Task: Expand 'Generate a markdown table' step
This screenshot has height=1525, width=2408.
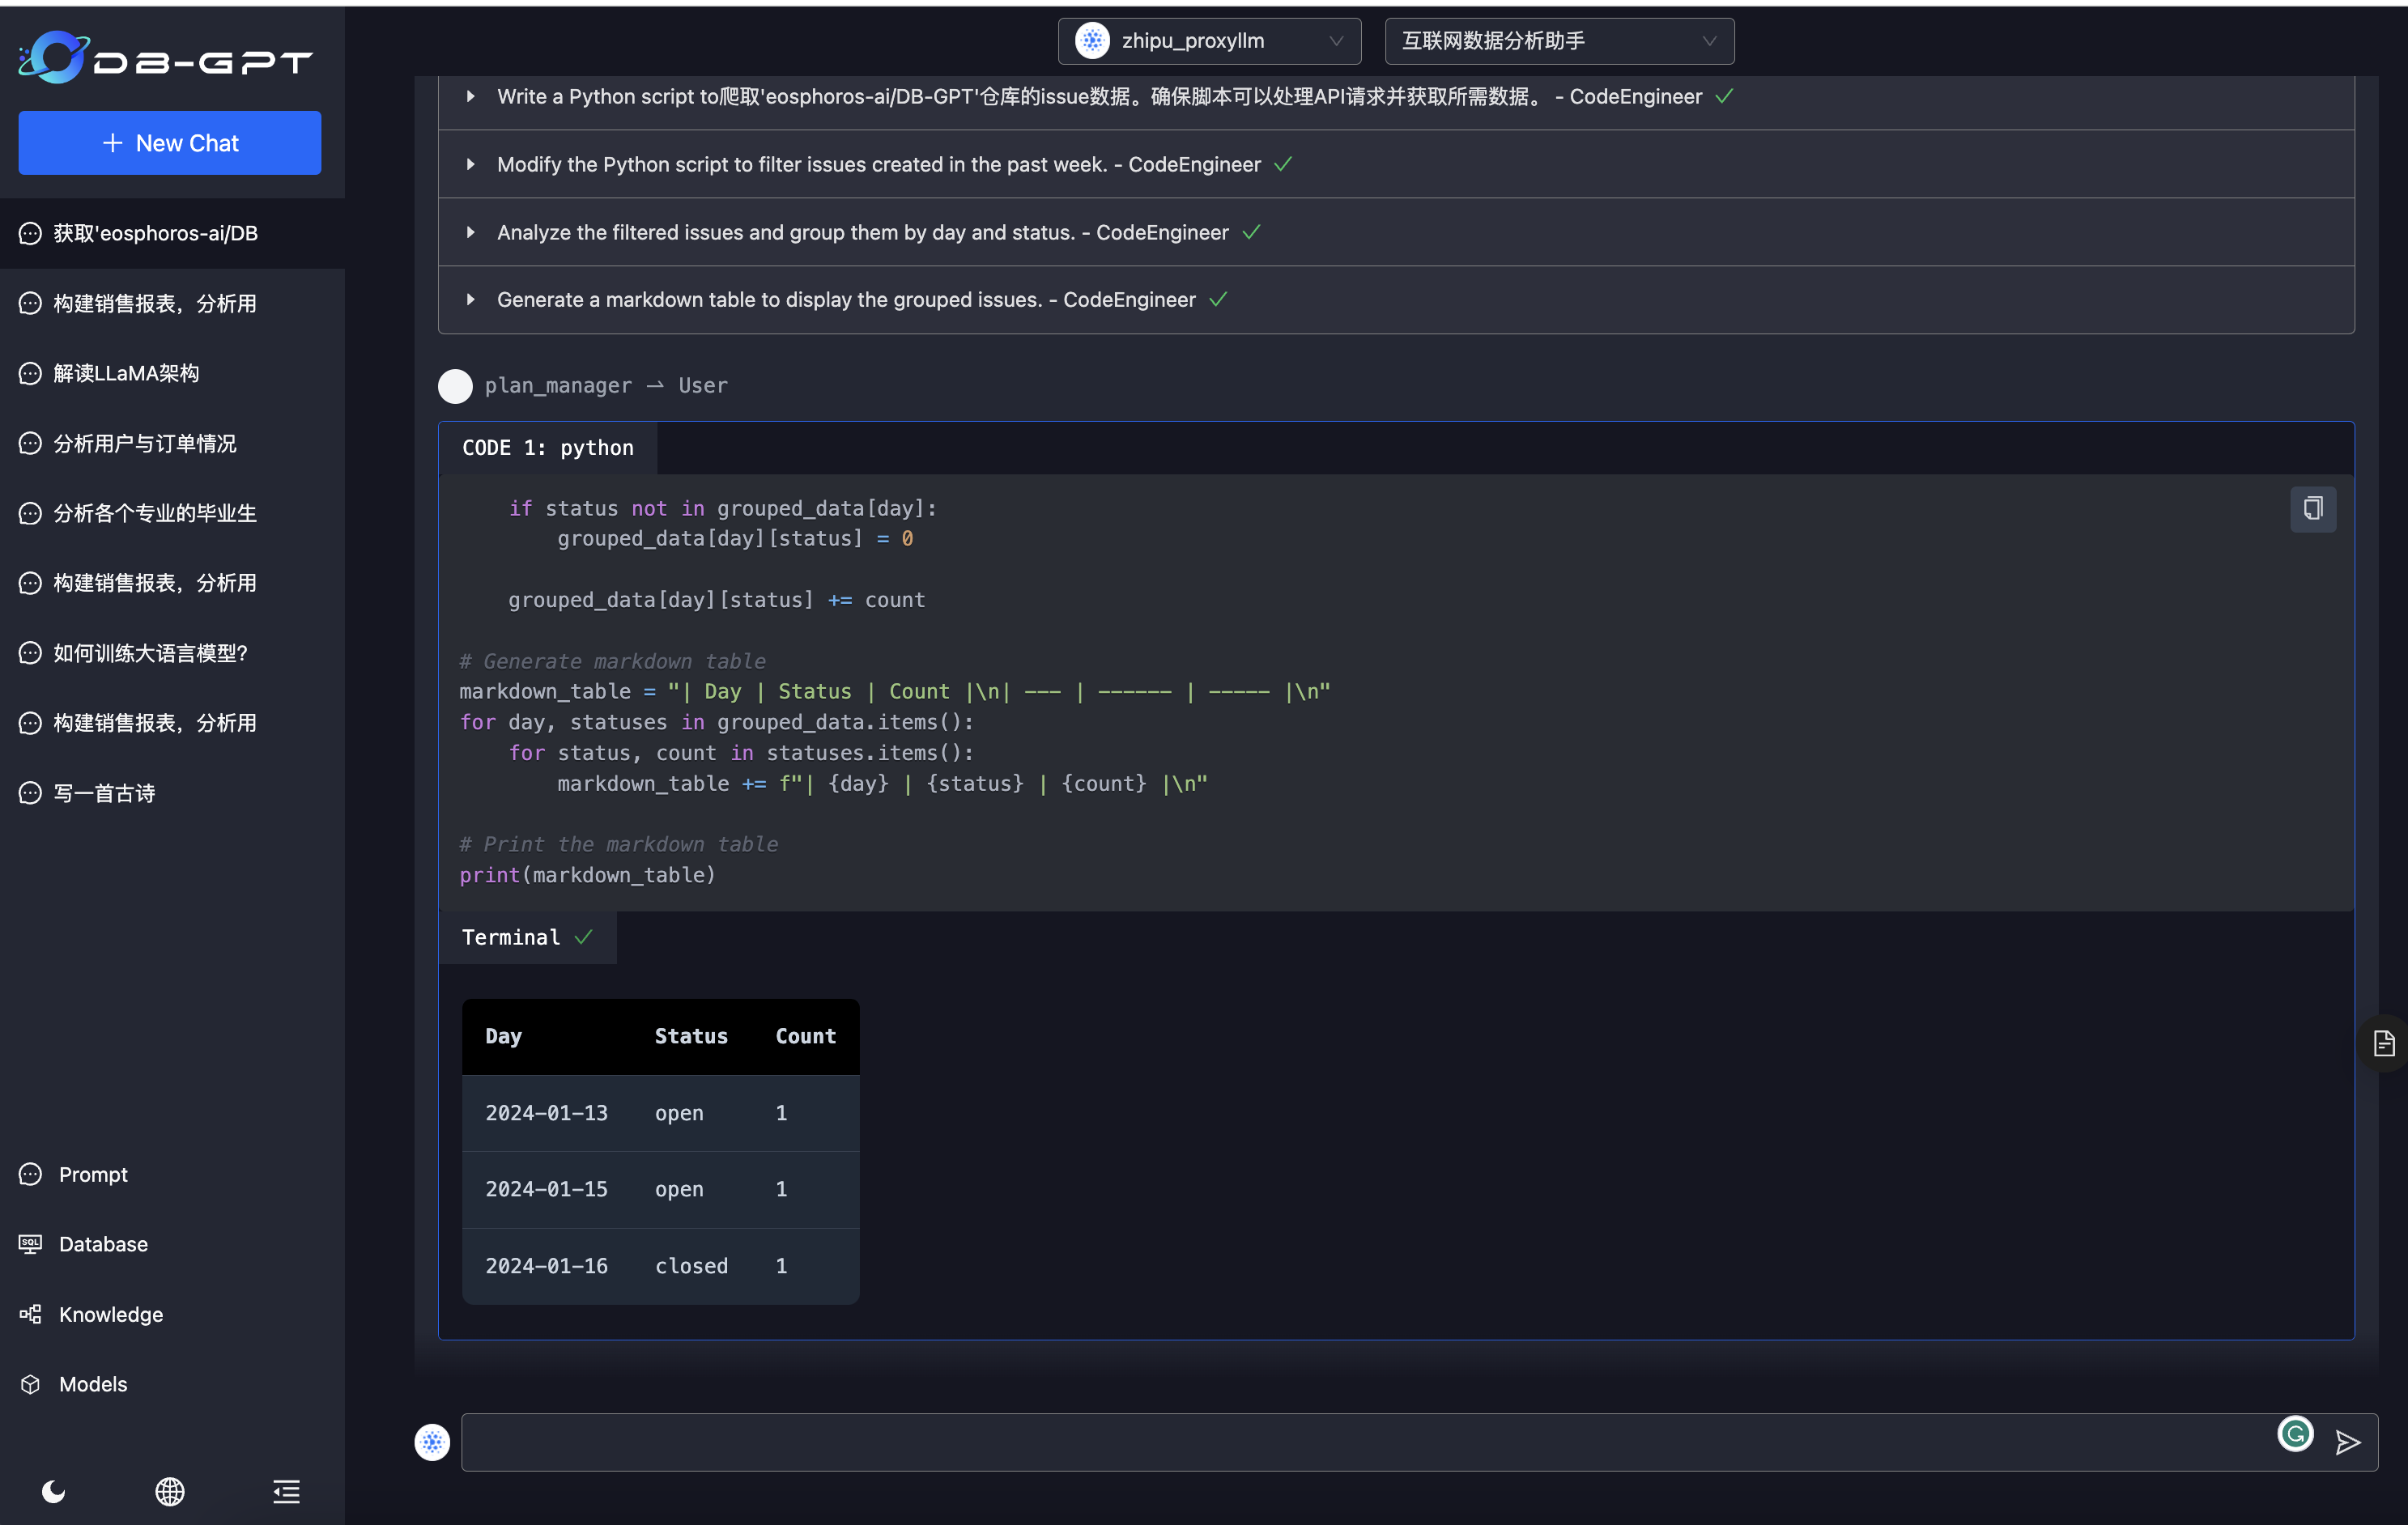Action: pos(470,300)
